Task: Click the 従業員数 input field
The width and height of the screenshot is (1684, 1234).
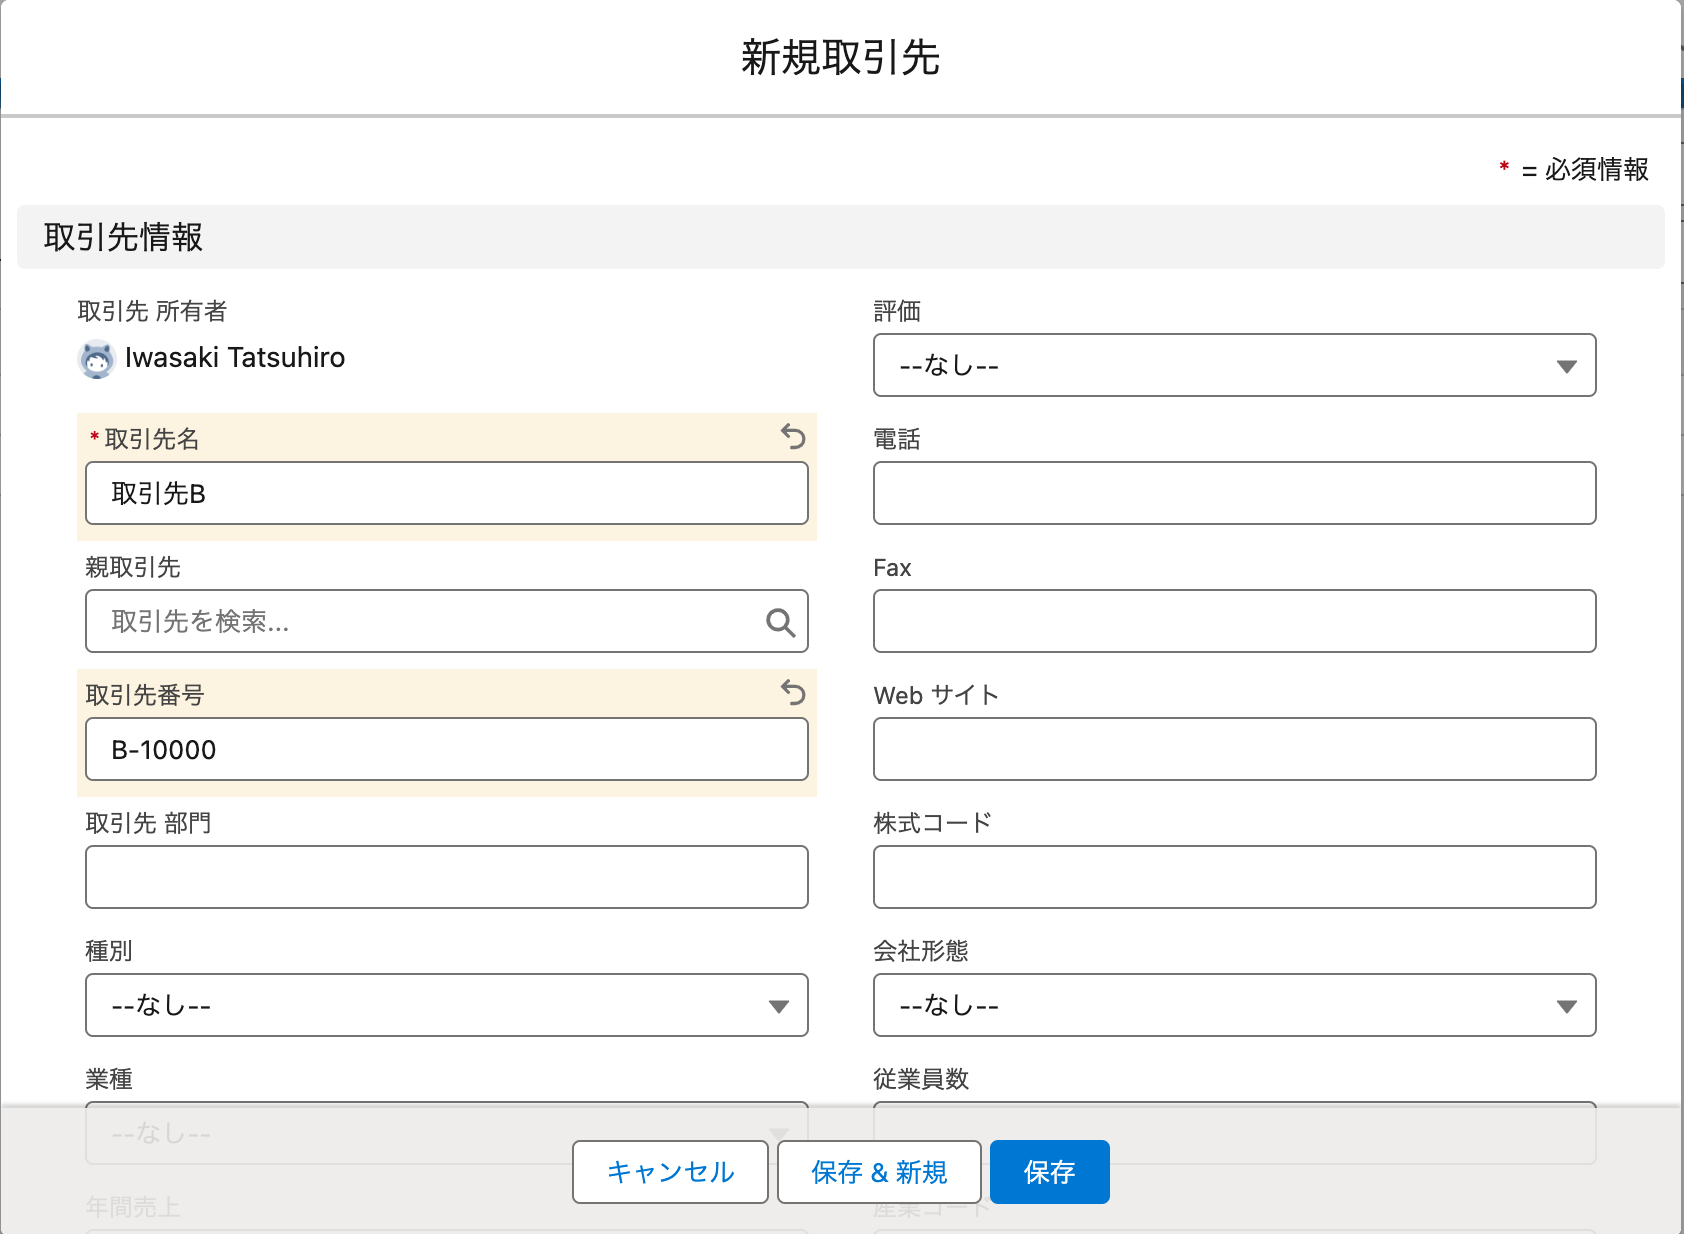Action: point(1234,1133)
